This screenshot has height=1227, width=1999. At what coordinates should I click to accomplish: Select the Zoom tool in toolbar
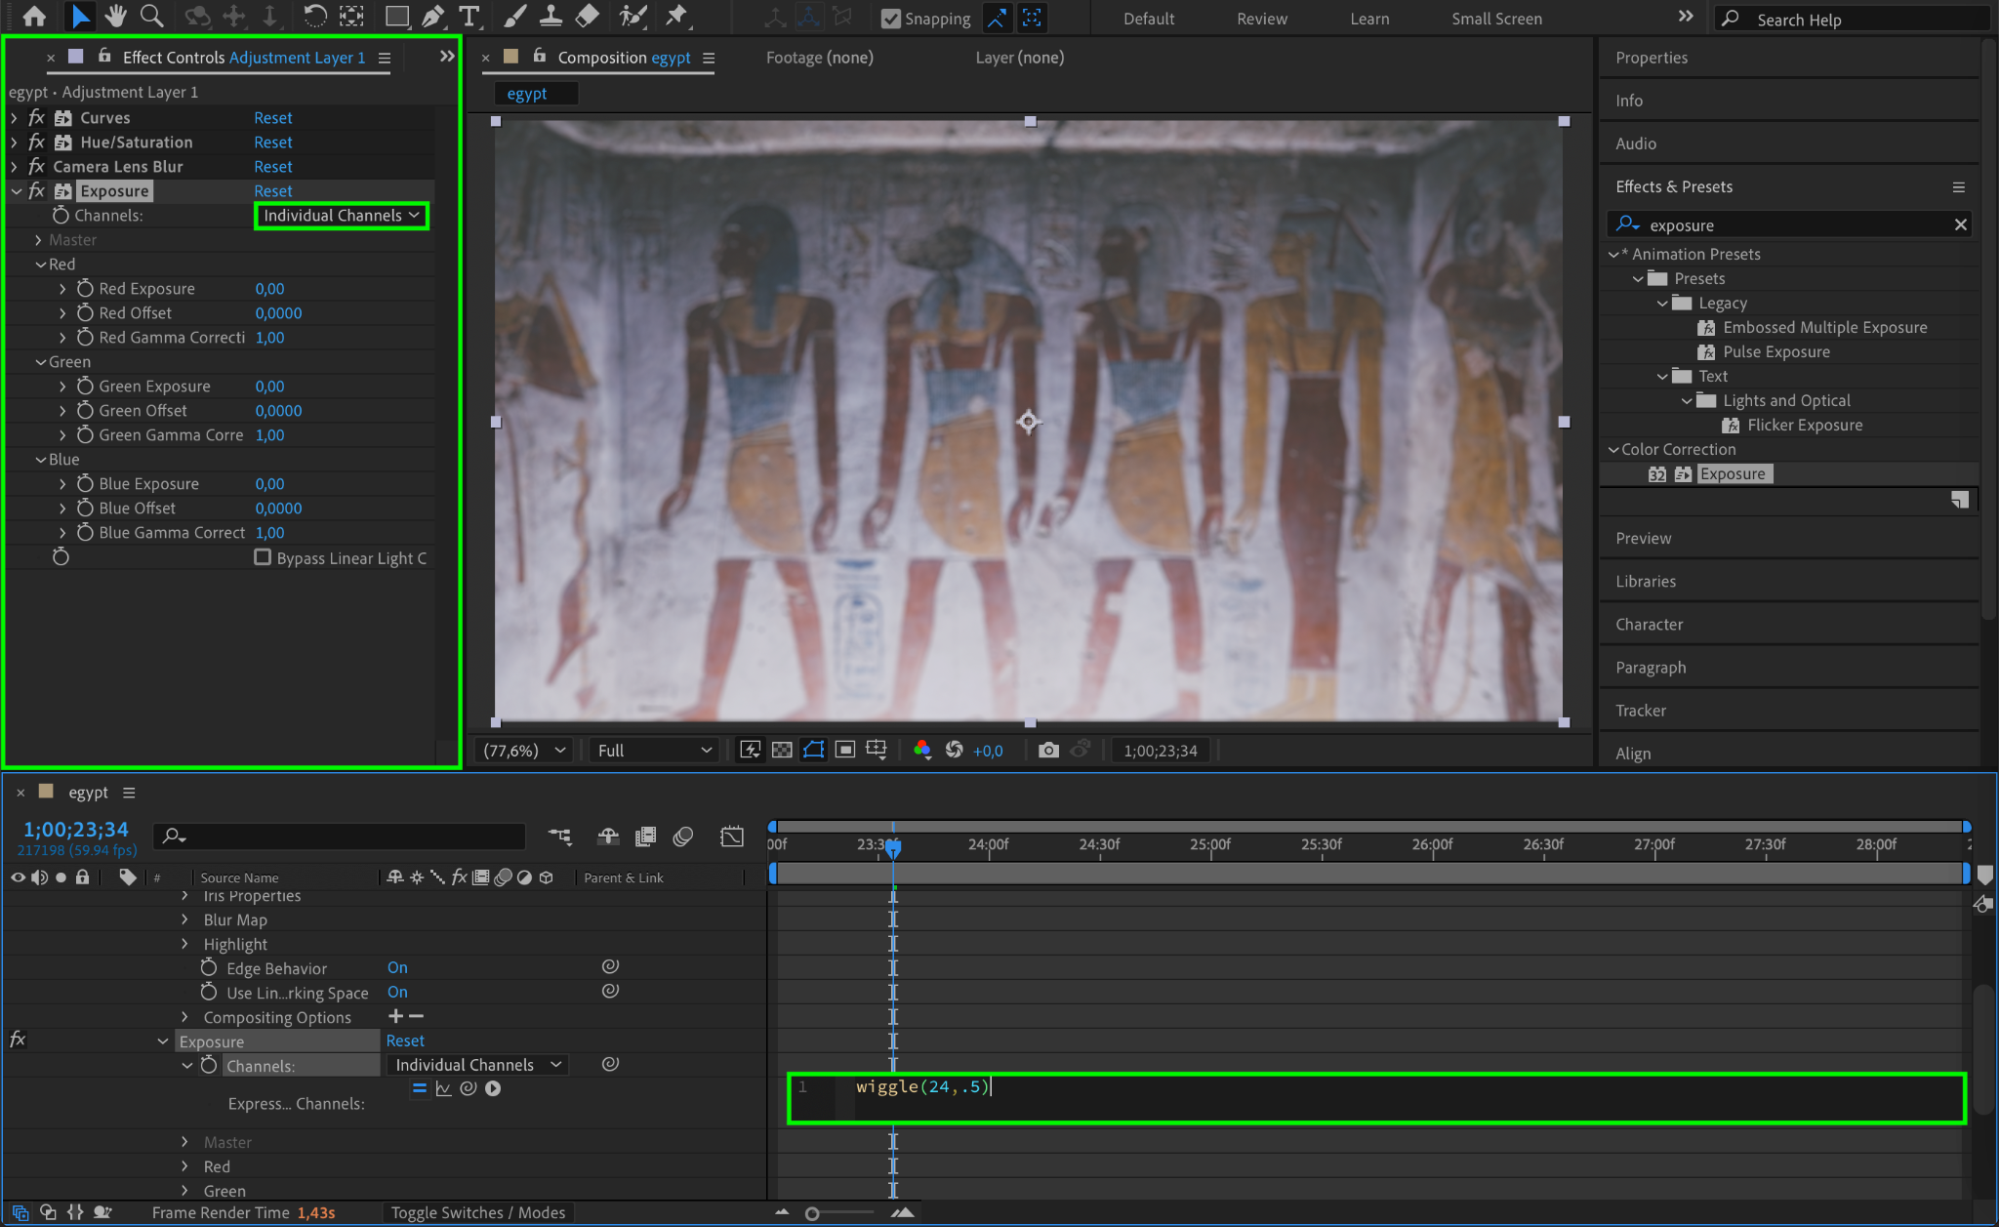152,16
